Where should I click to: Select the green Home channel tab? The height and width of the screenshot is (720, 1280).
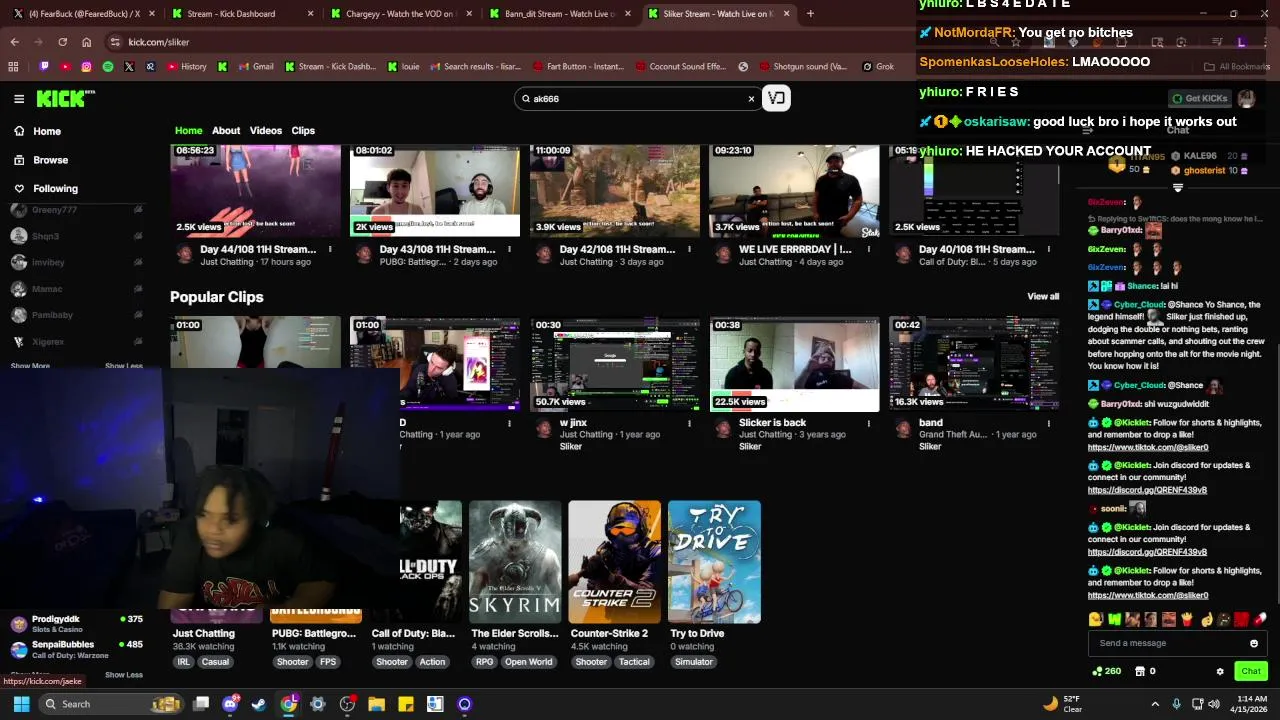(x=188, y=131)
